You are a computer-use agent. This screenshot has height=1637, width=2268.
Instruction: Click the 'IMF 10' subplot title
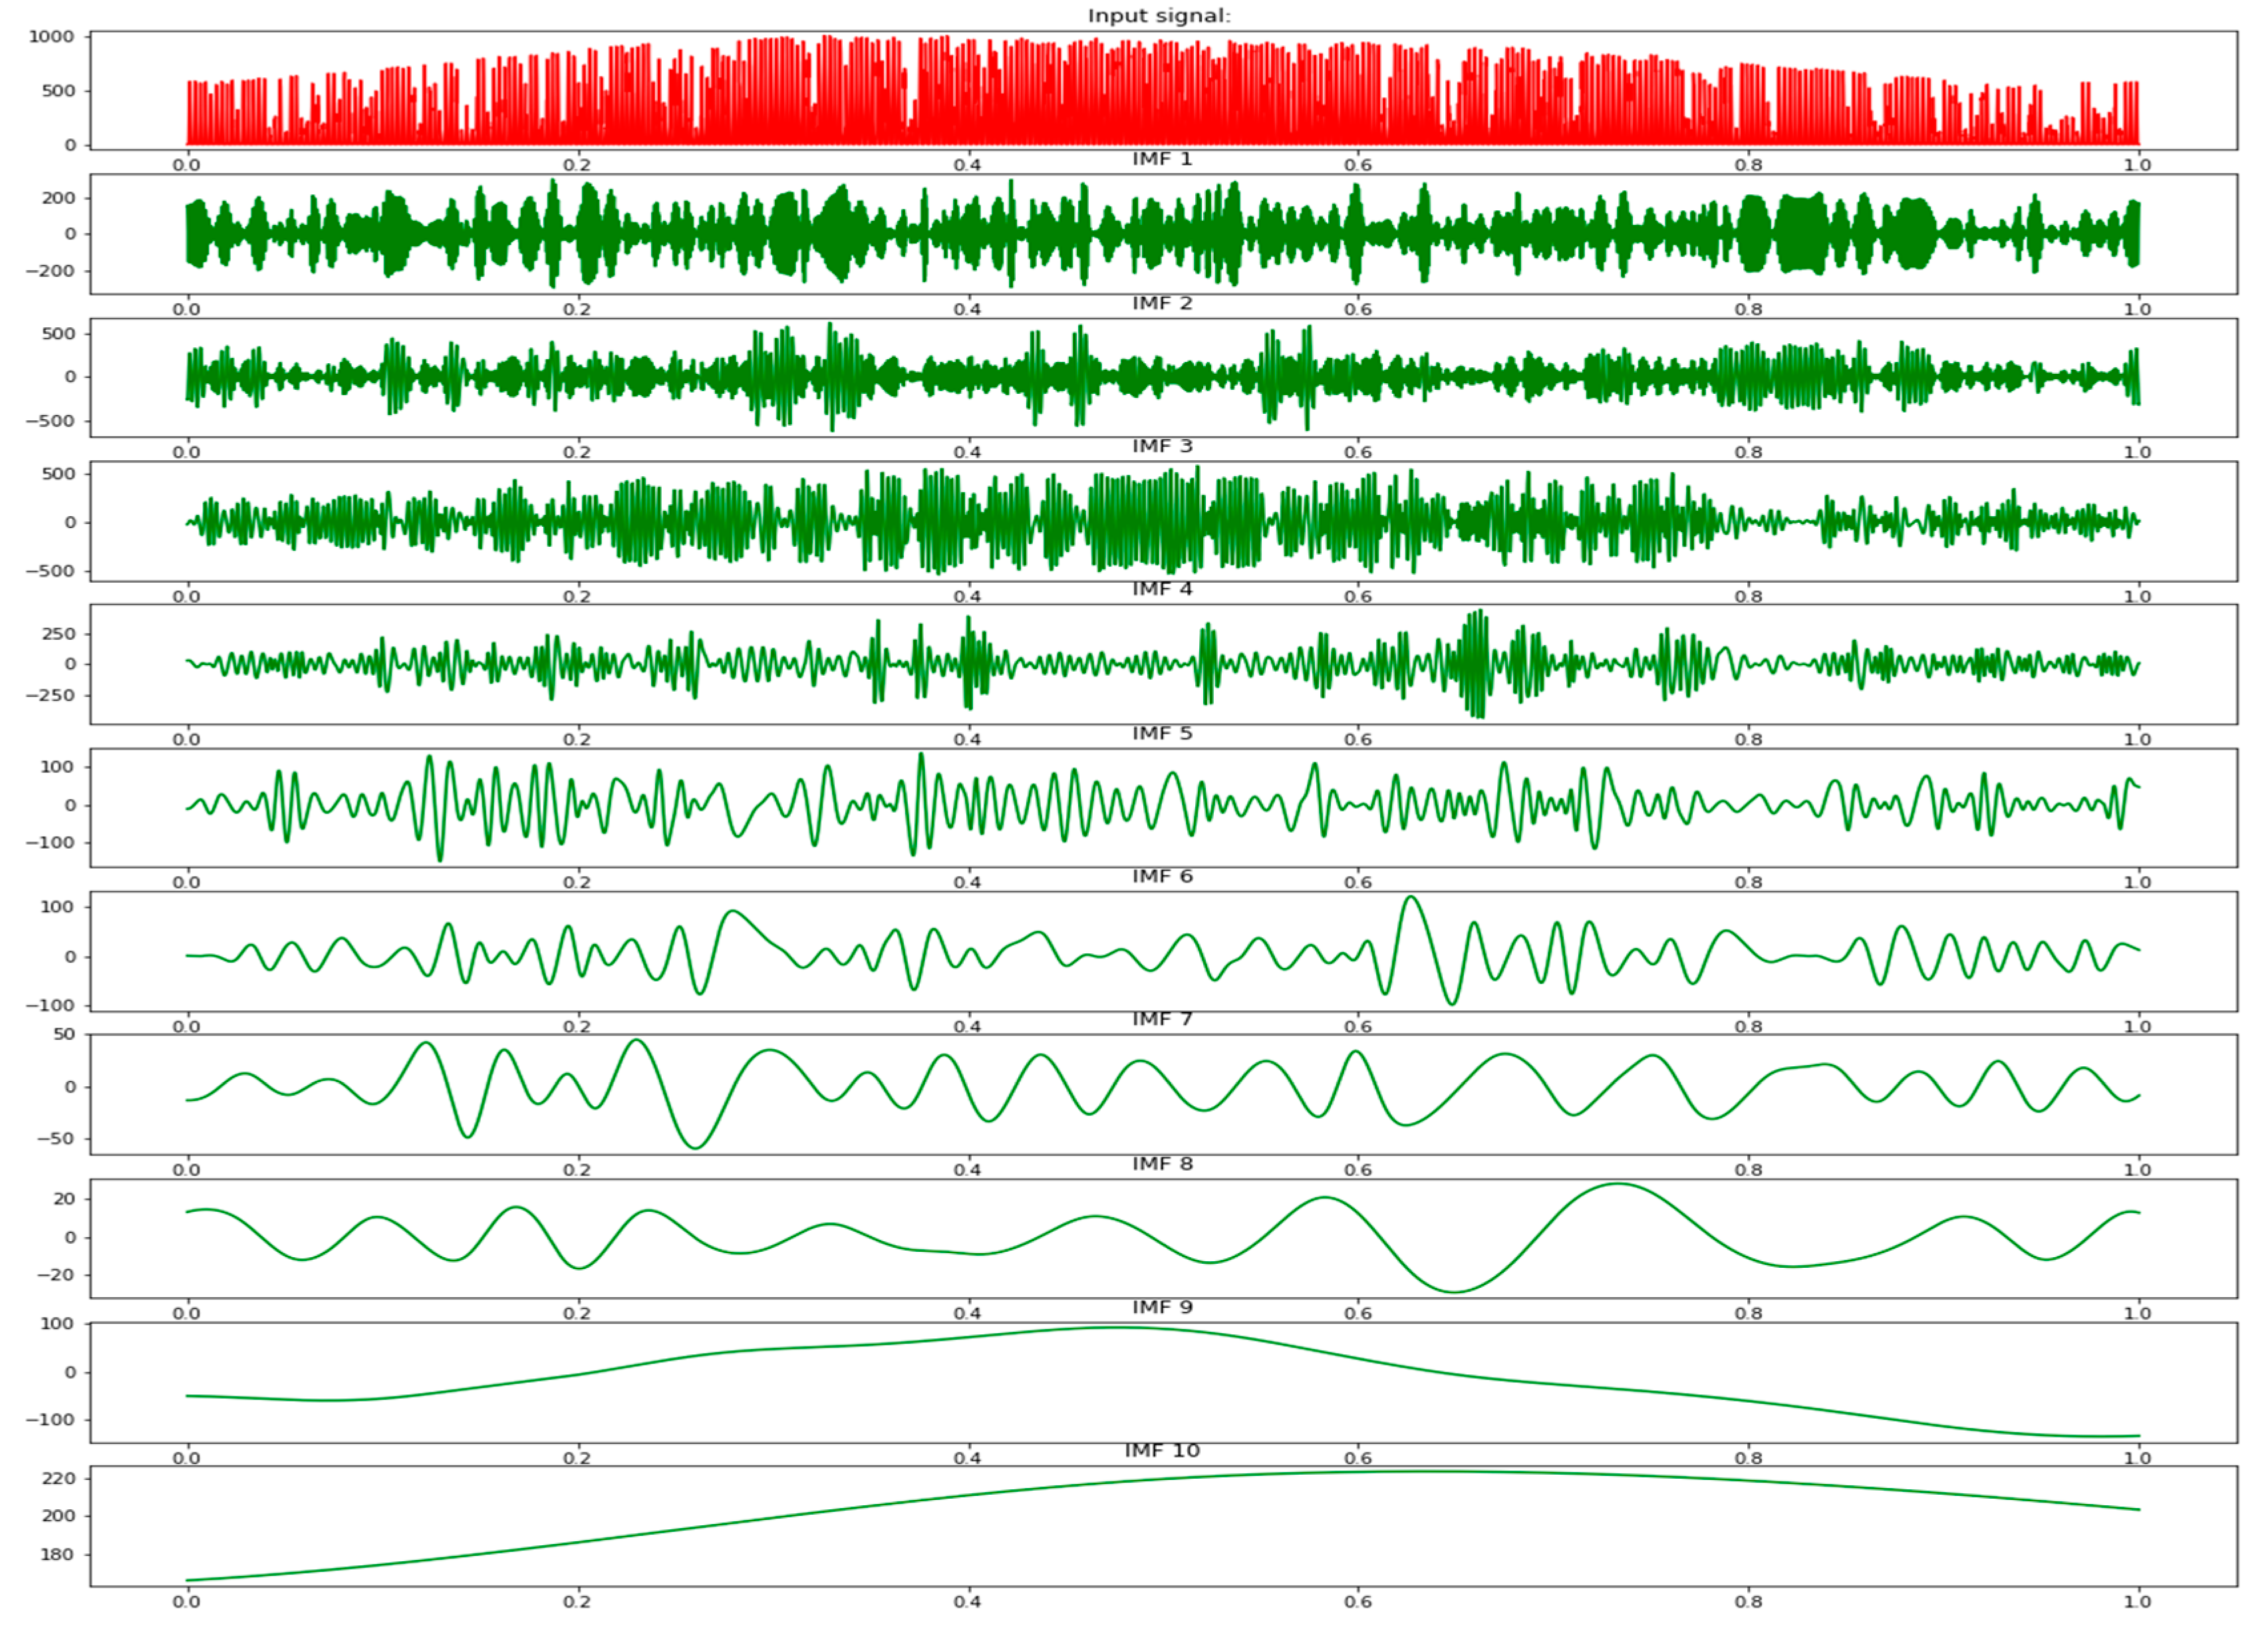pos(1162,1450)
